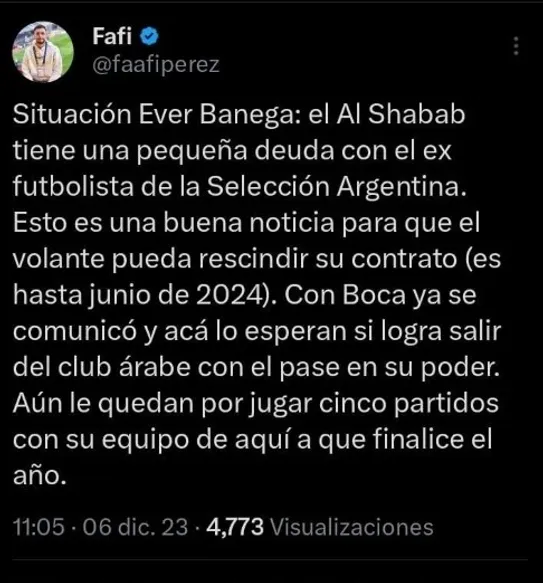Image resolution: width=543 pixels, height=583 pixels.
Task: Click the phrase 'rescindir su contrato'
Action: [x=328, y=259]
